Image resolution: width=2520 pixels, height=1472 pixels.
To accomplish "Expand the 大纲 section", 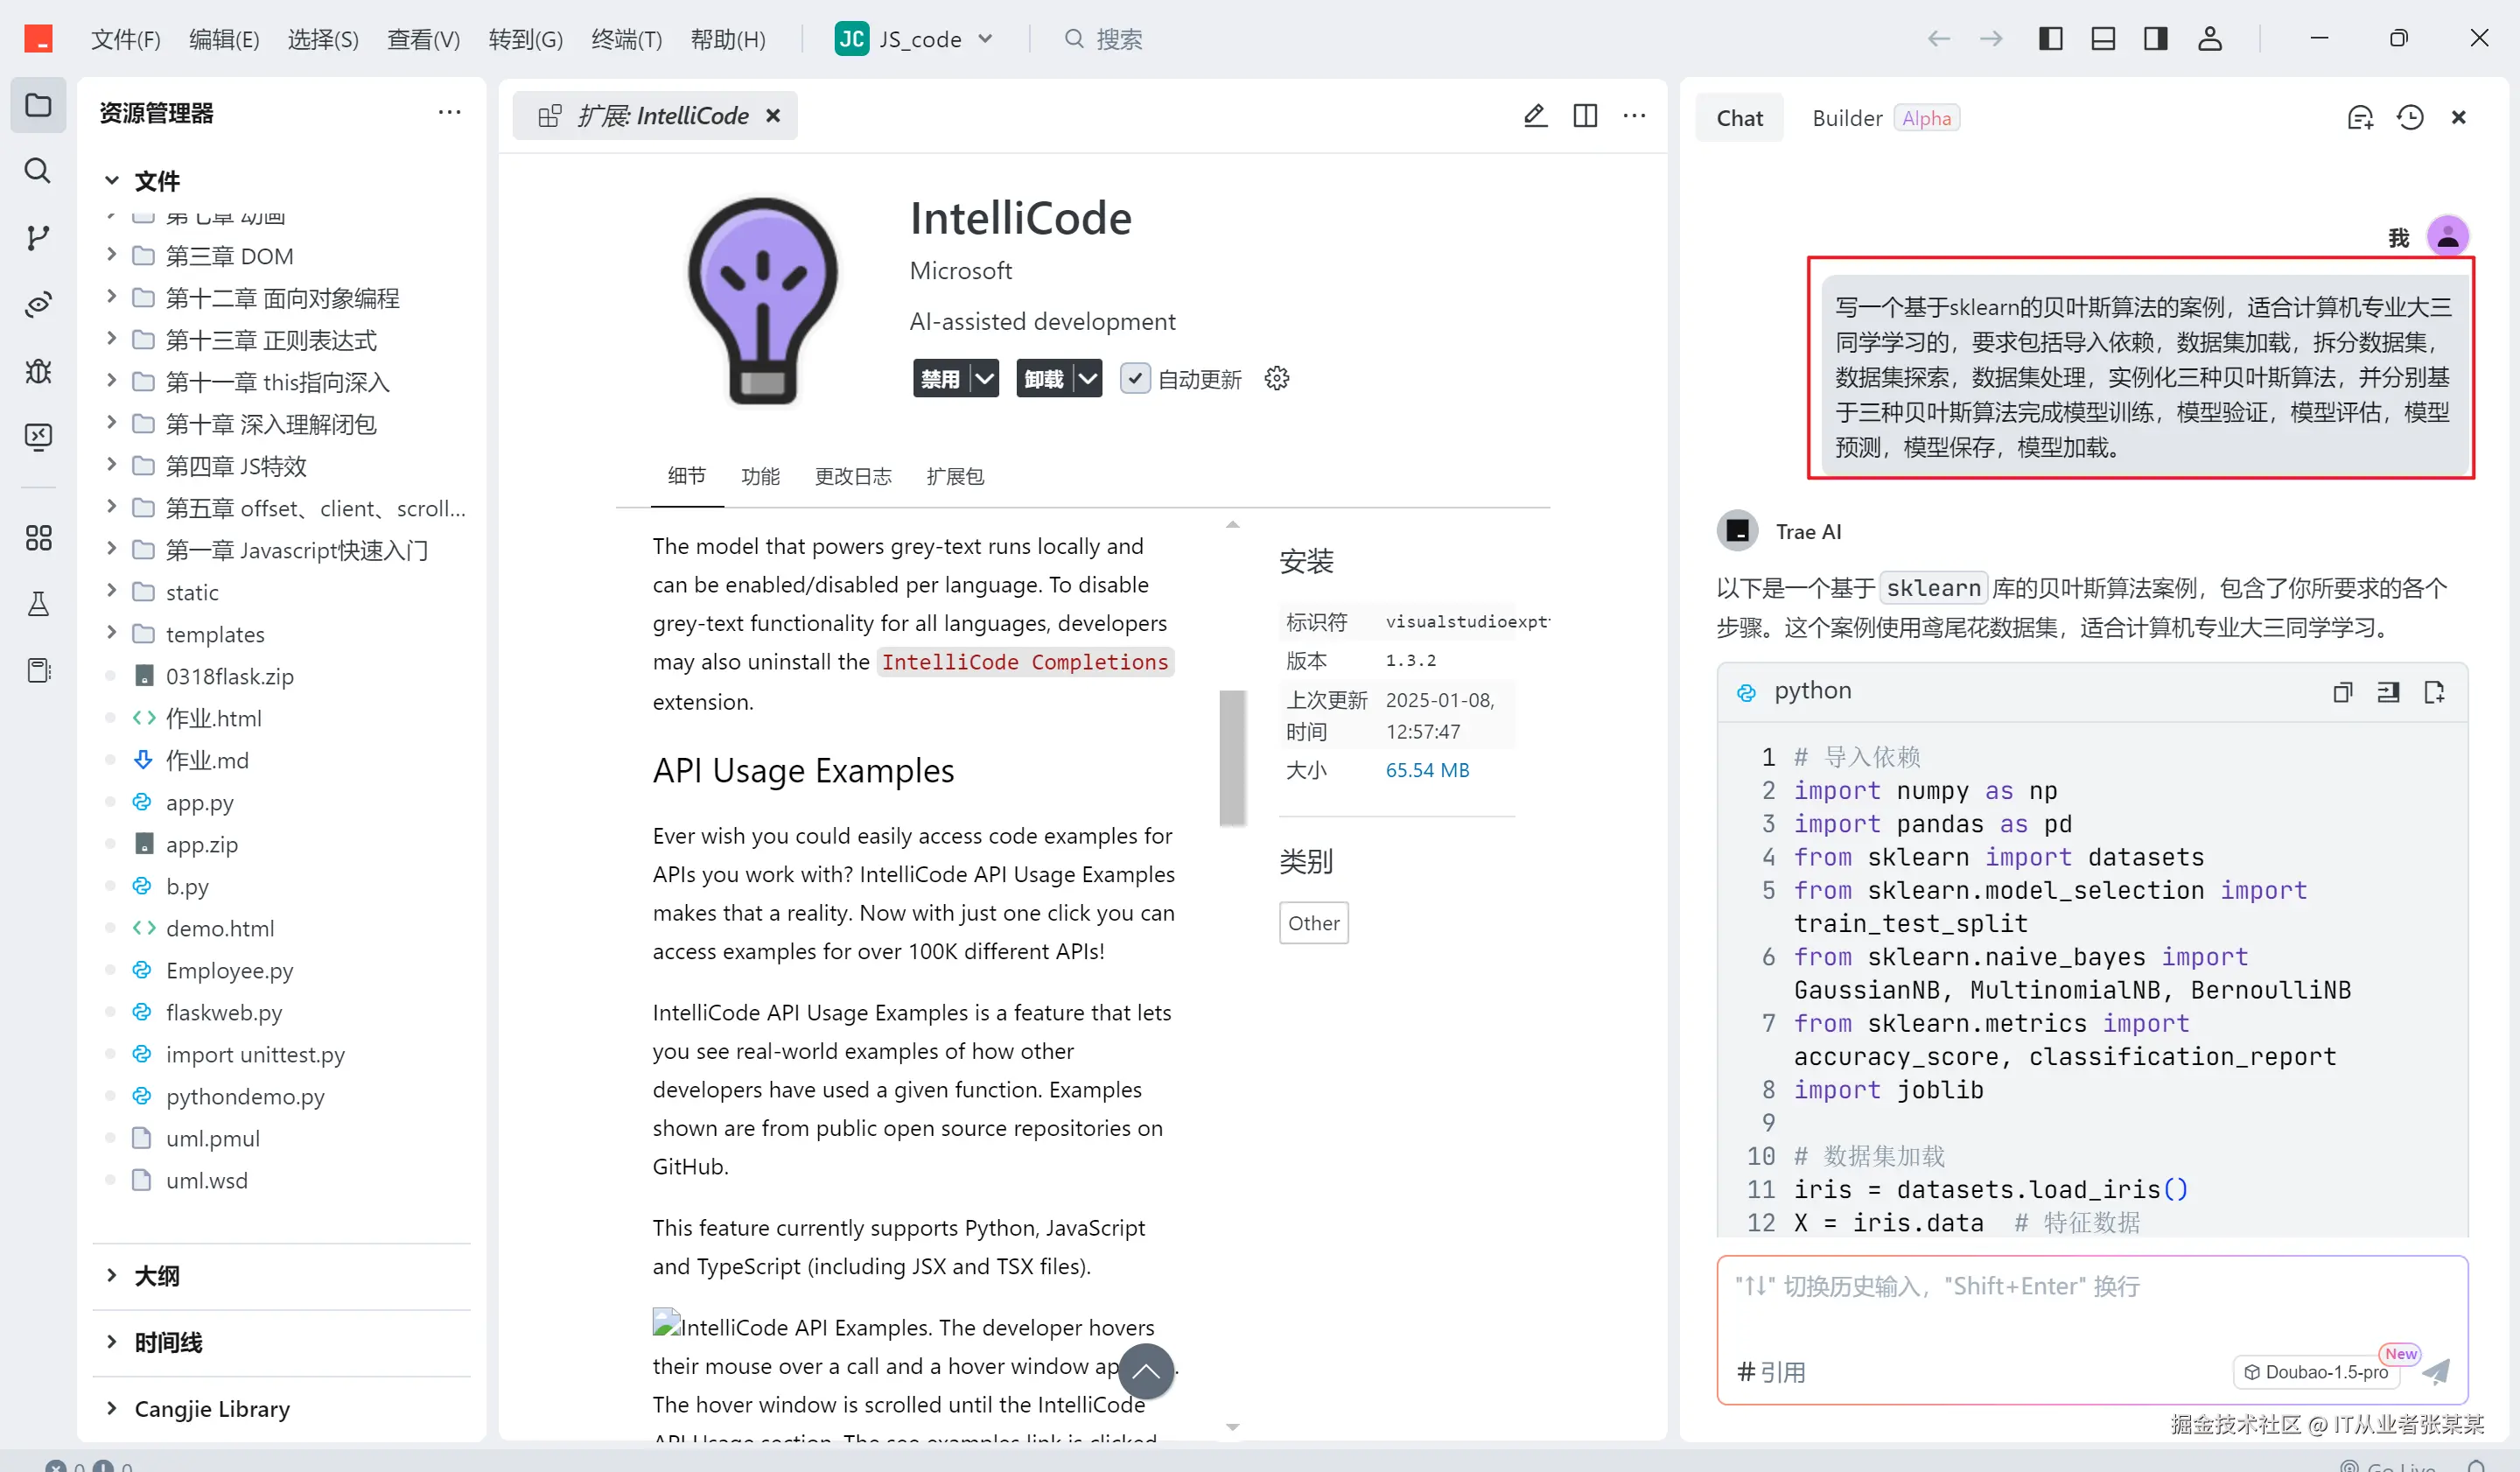I will [157, 1276].
